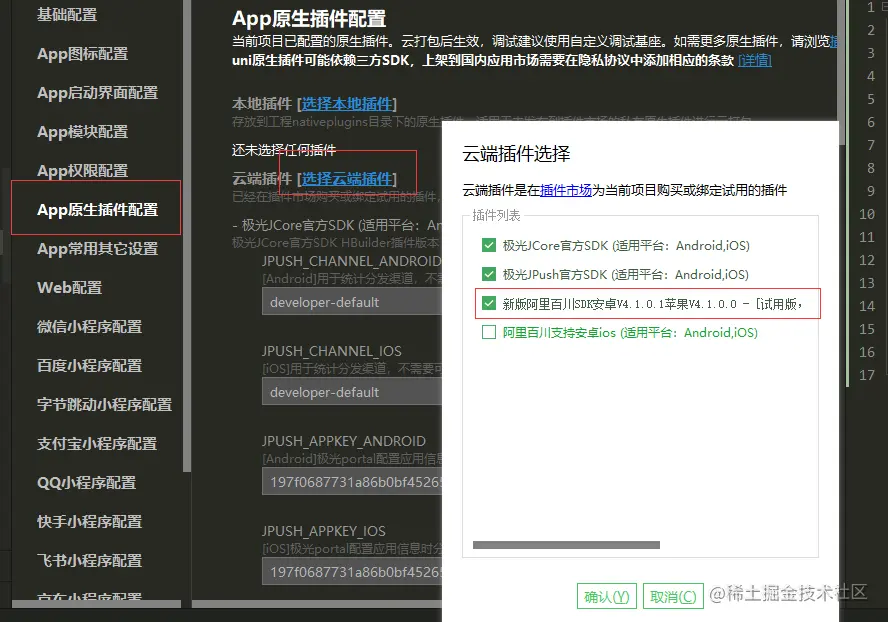Click 极光JPush官方SDK label in plugin list
888x622 pixels.
click(x=626, y=275)
